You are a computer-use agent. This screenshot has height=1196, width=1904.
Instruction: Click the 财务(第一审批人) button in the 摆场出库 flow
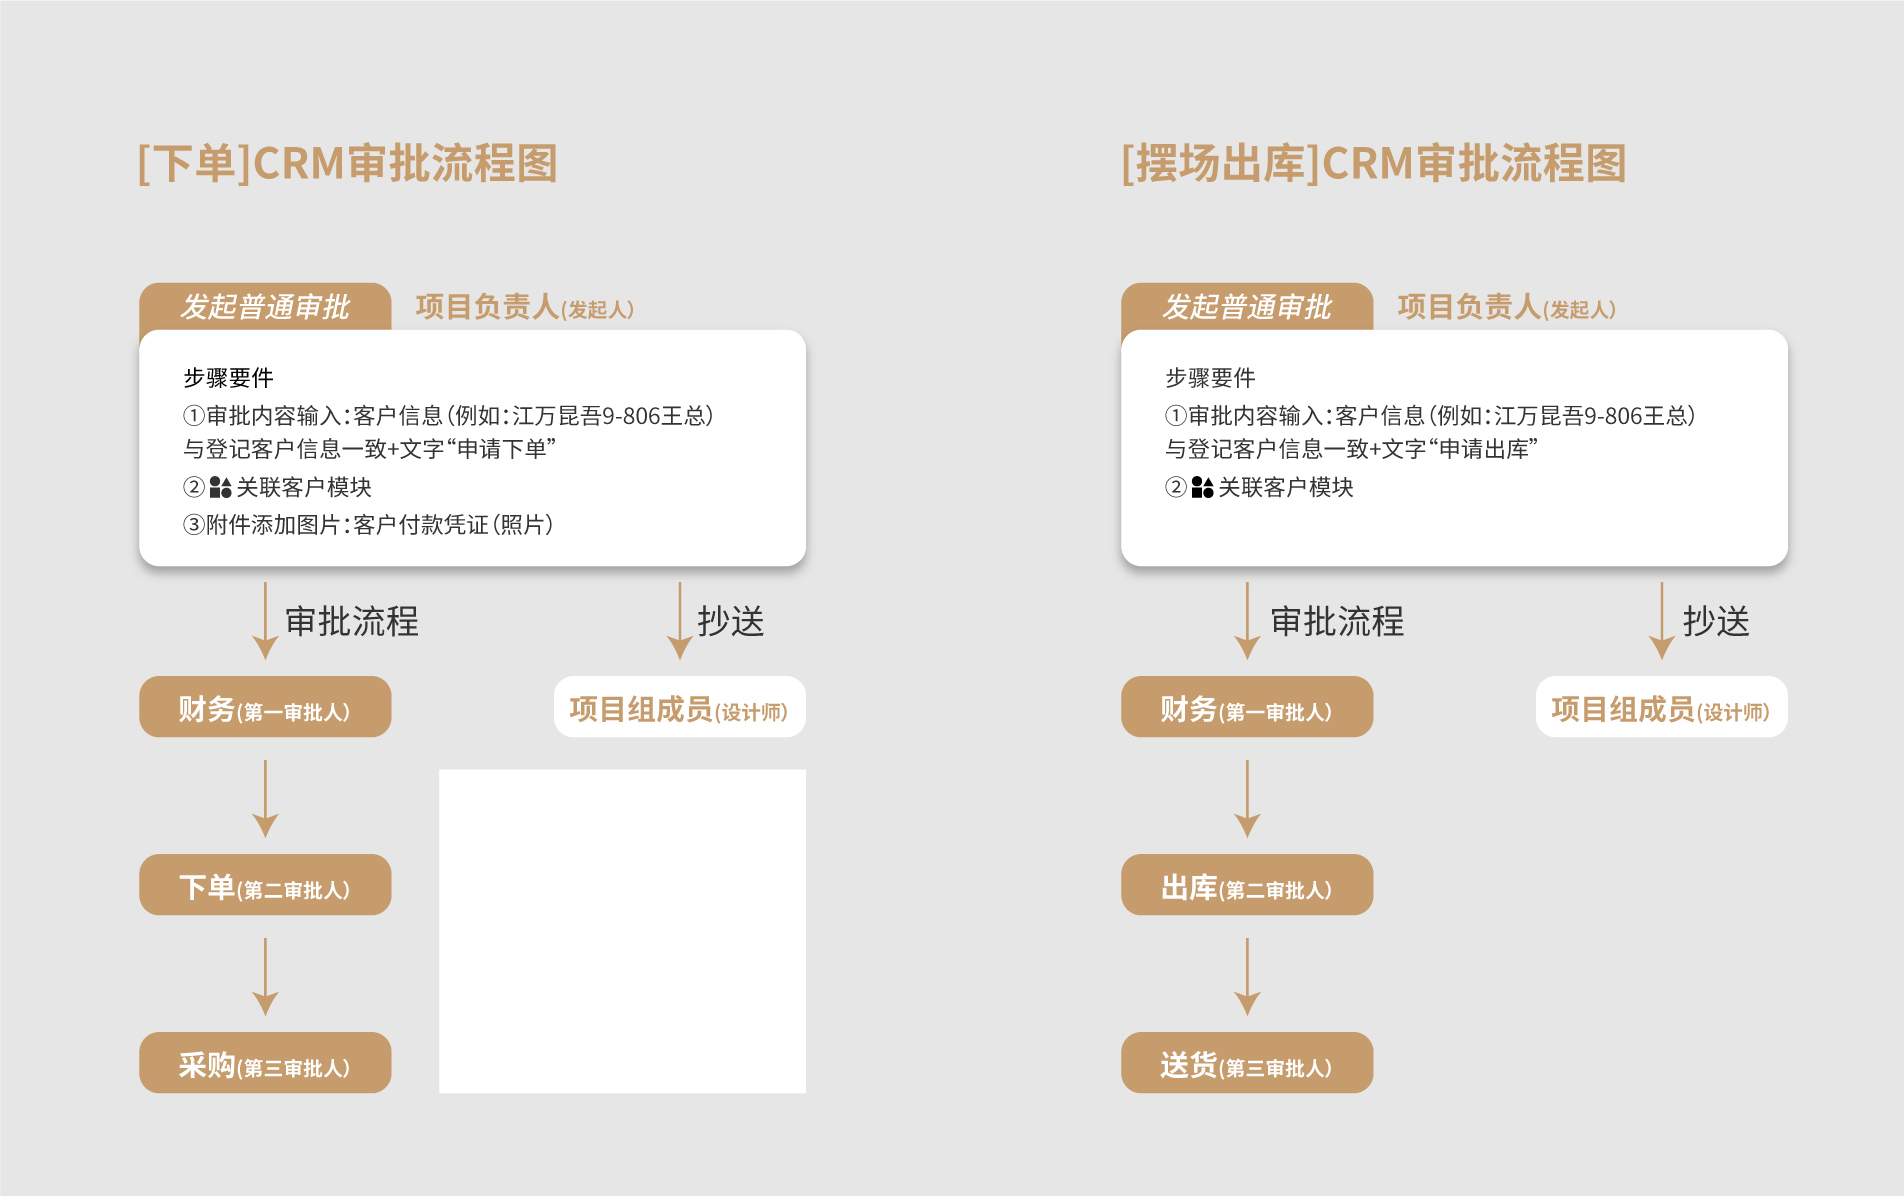1247,707
